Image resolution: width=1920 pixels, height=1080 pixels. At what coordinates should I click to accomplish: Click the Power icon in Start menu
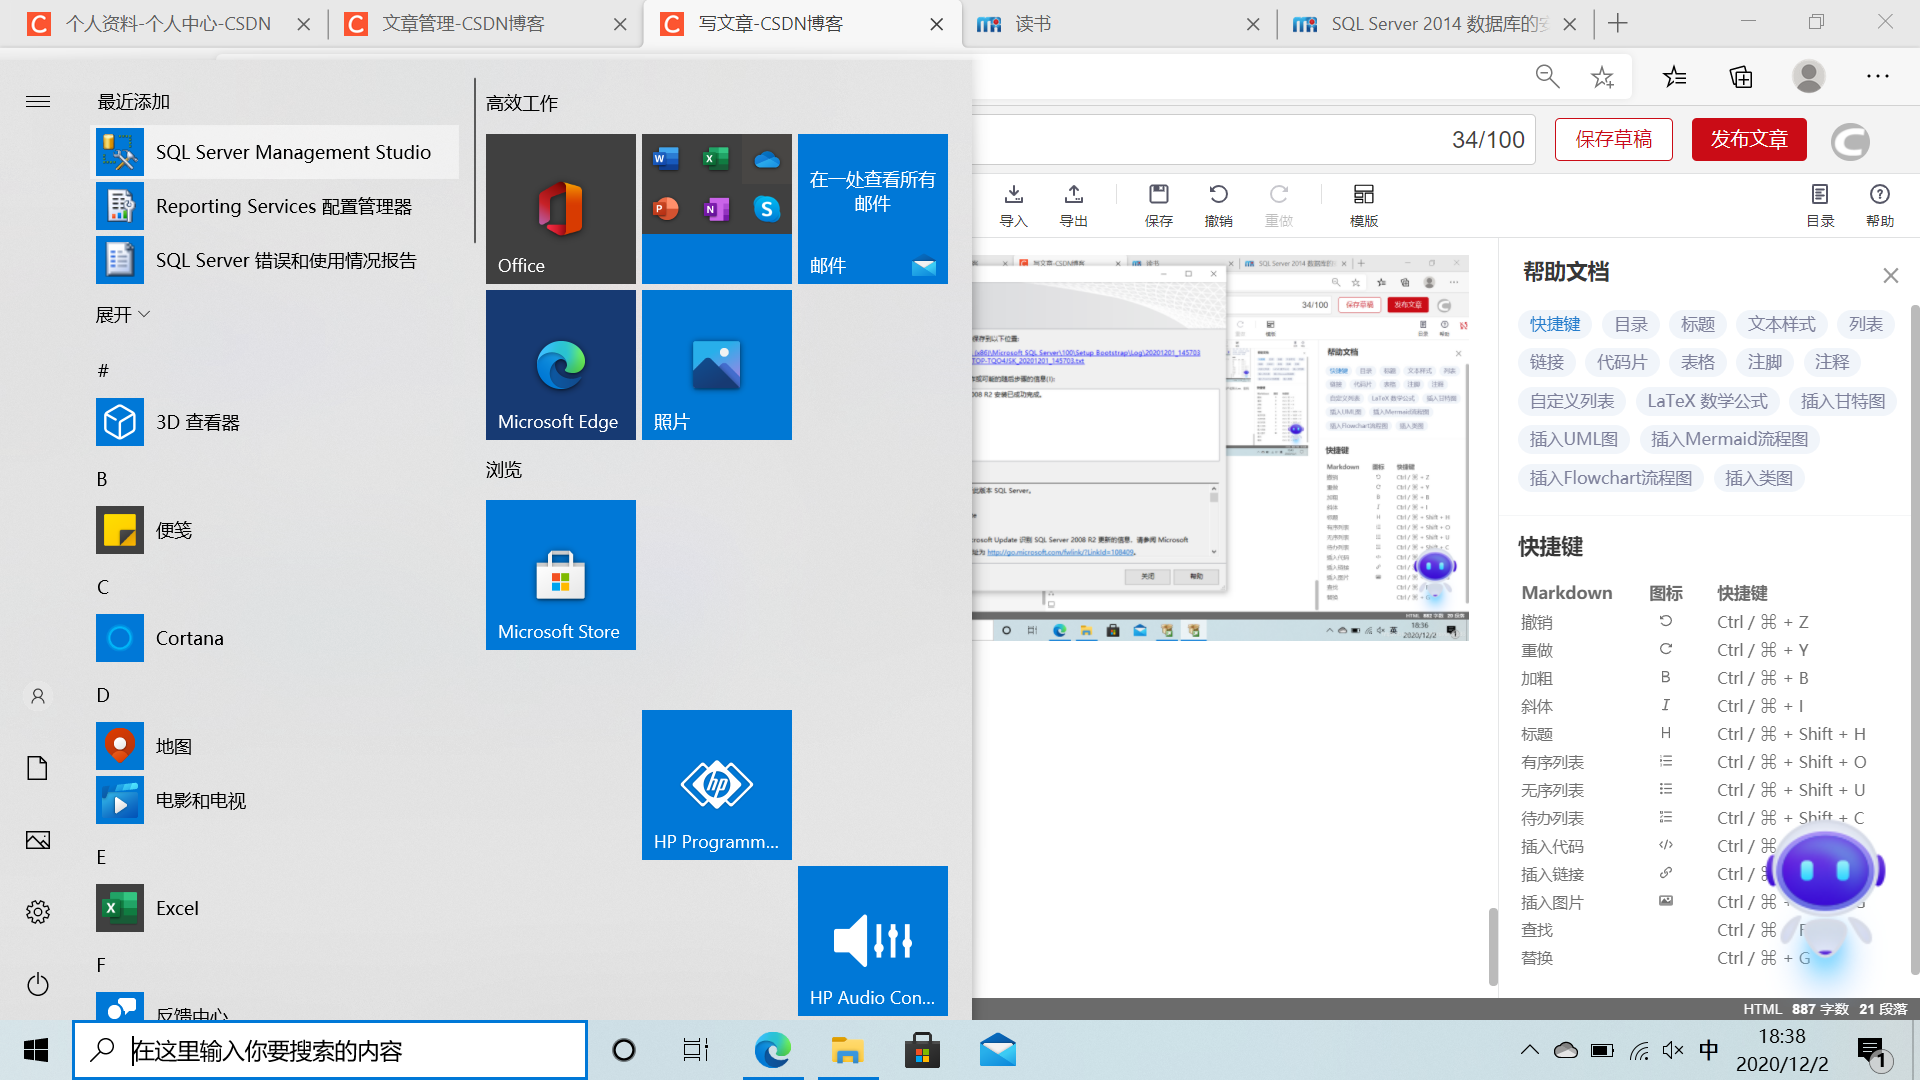[x=38, y=985]
